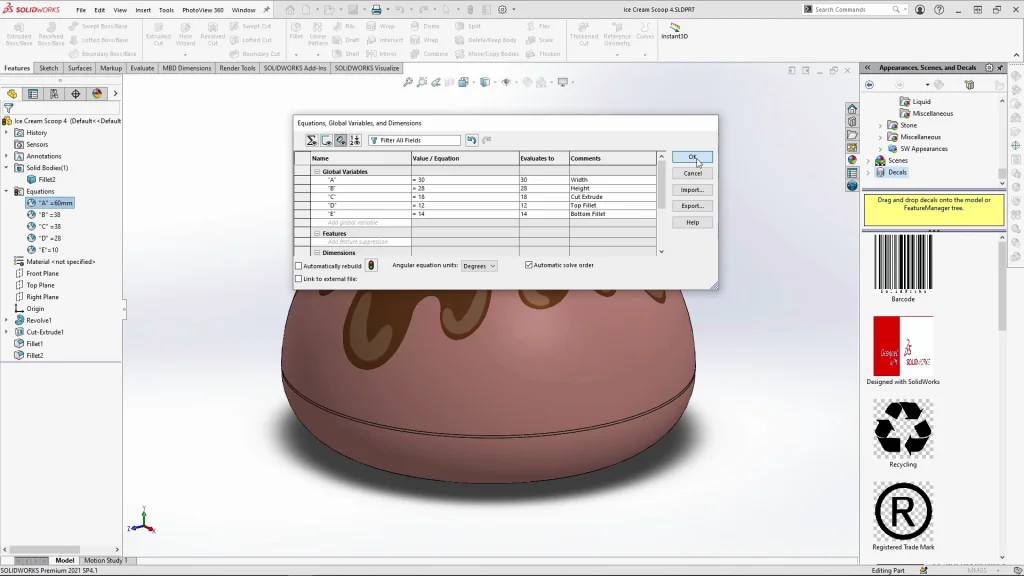This screenshot has height=576, width=1024.
Task: Click the SOLIDWORKS Resources home icon
Action: coord(852,108)
